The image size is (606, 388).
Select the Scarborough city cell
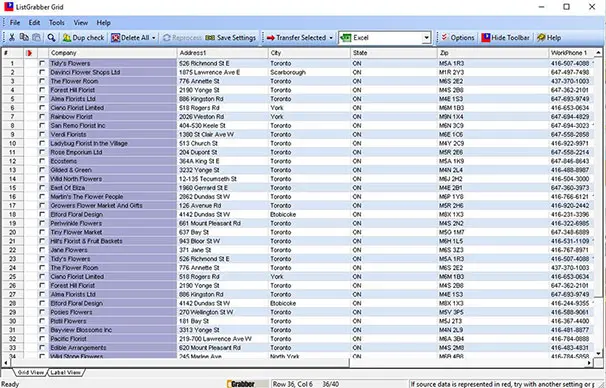click(x=309, y=72)
